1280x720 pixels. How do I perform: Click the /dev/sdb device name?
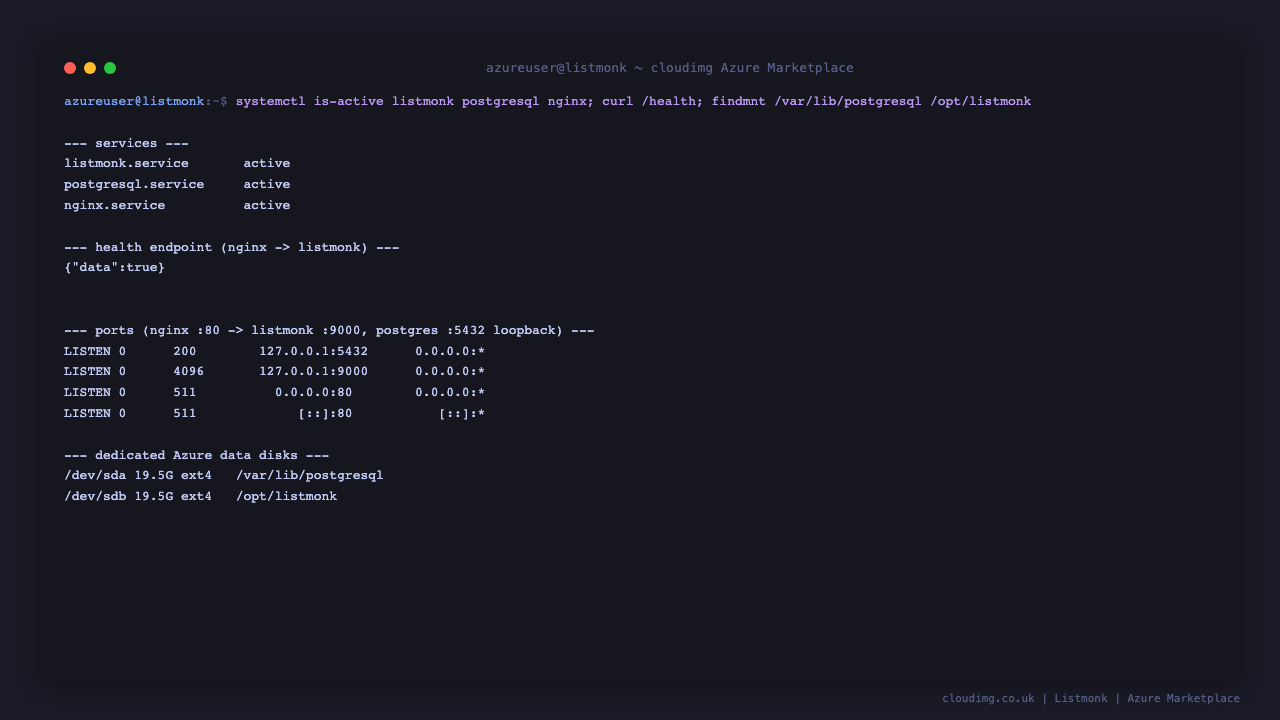[x=95, y=497]
